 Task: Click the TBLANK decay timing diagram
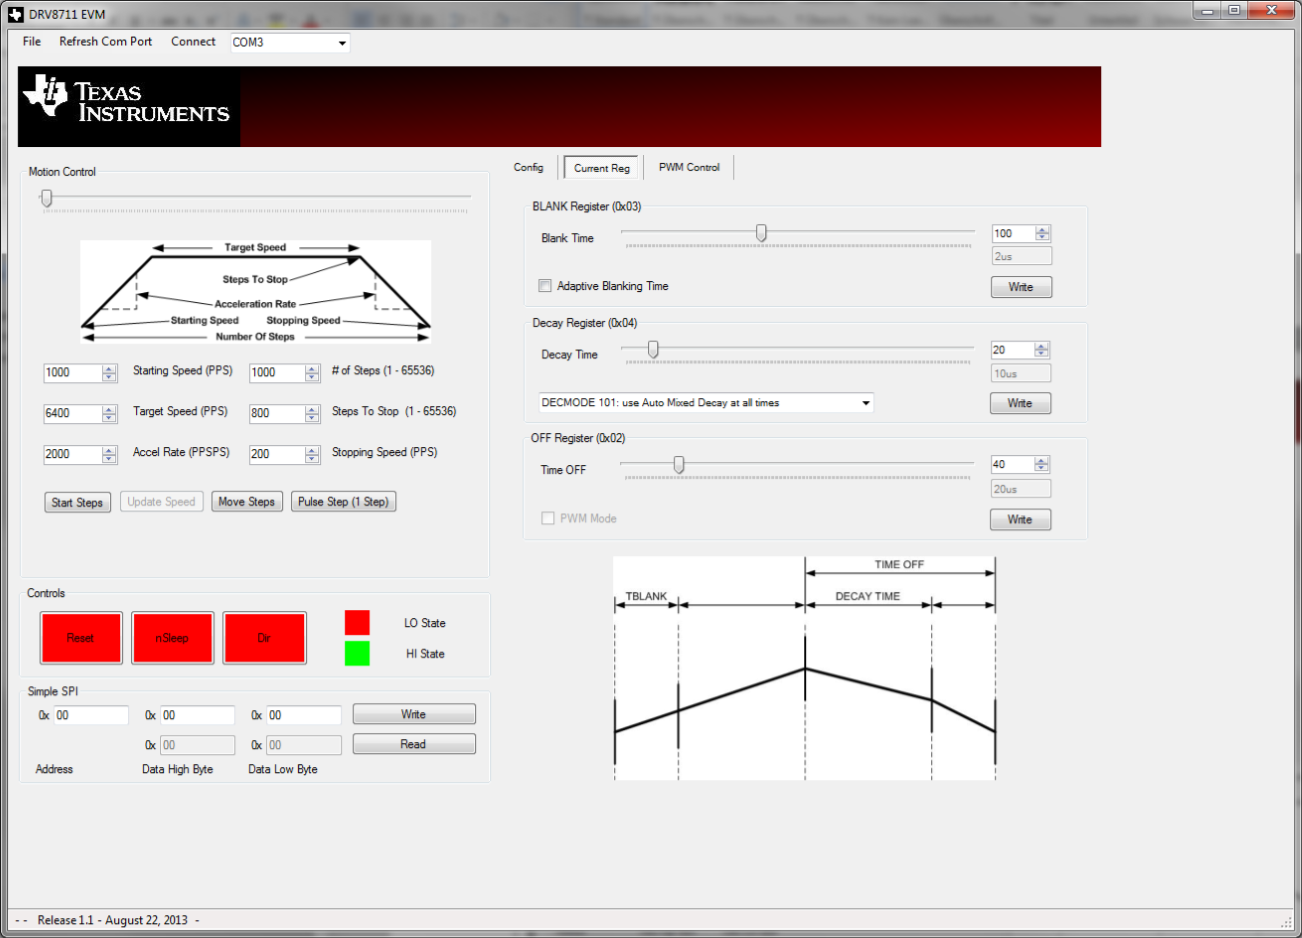(805, 668)
